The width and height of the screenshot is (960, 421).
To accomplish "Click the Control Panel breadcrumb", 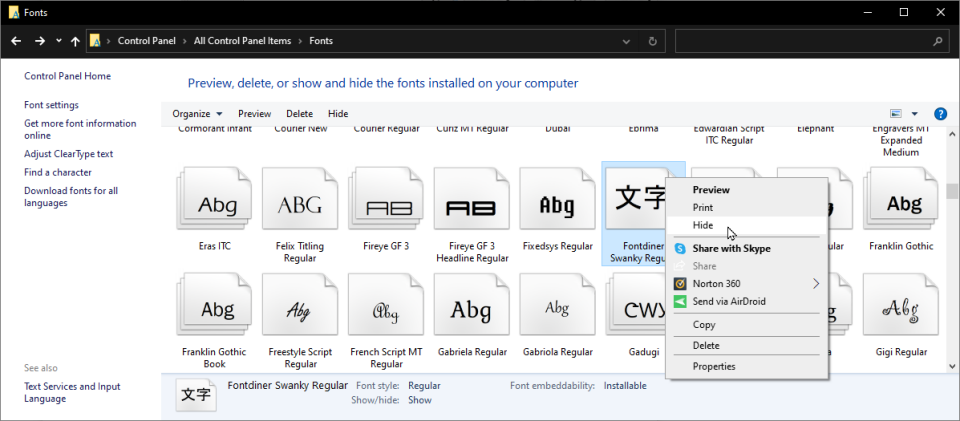I will (146, 41).
